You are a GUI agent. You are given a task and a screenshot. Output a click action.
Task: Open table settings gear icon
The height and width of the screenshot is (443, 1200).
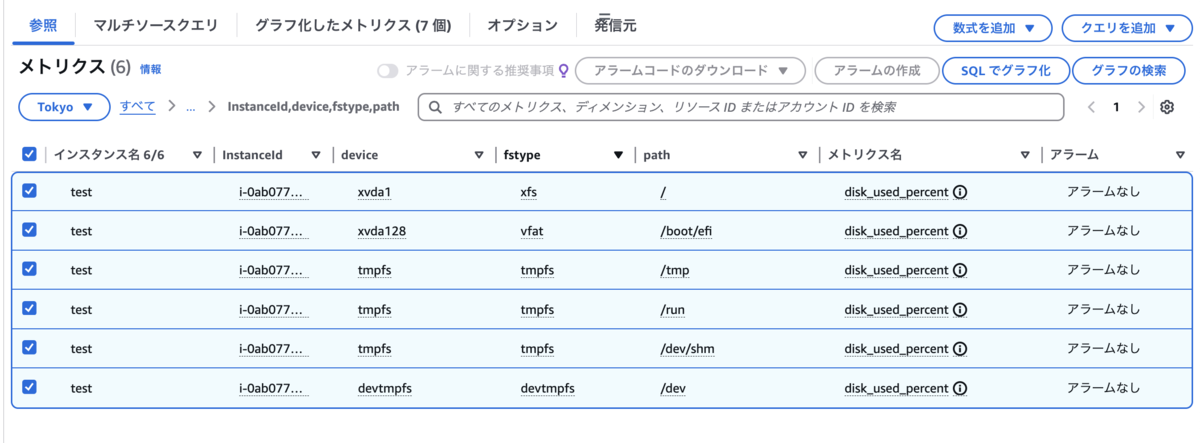click(x=1166, y=107)
